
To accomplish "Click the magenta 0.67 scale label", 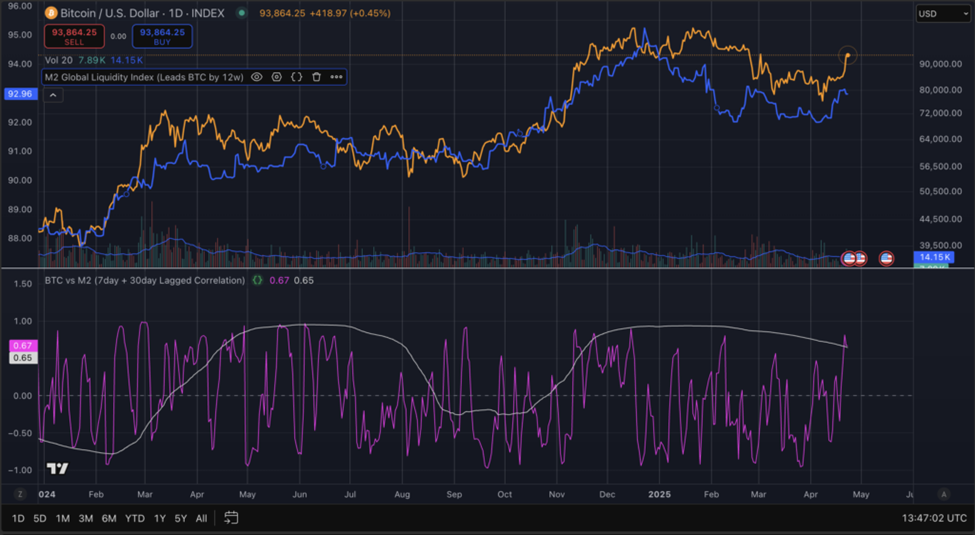I will click(x=22, y=346).
